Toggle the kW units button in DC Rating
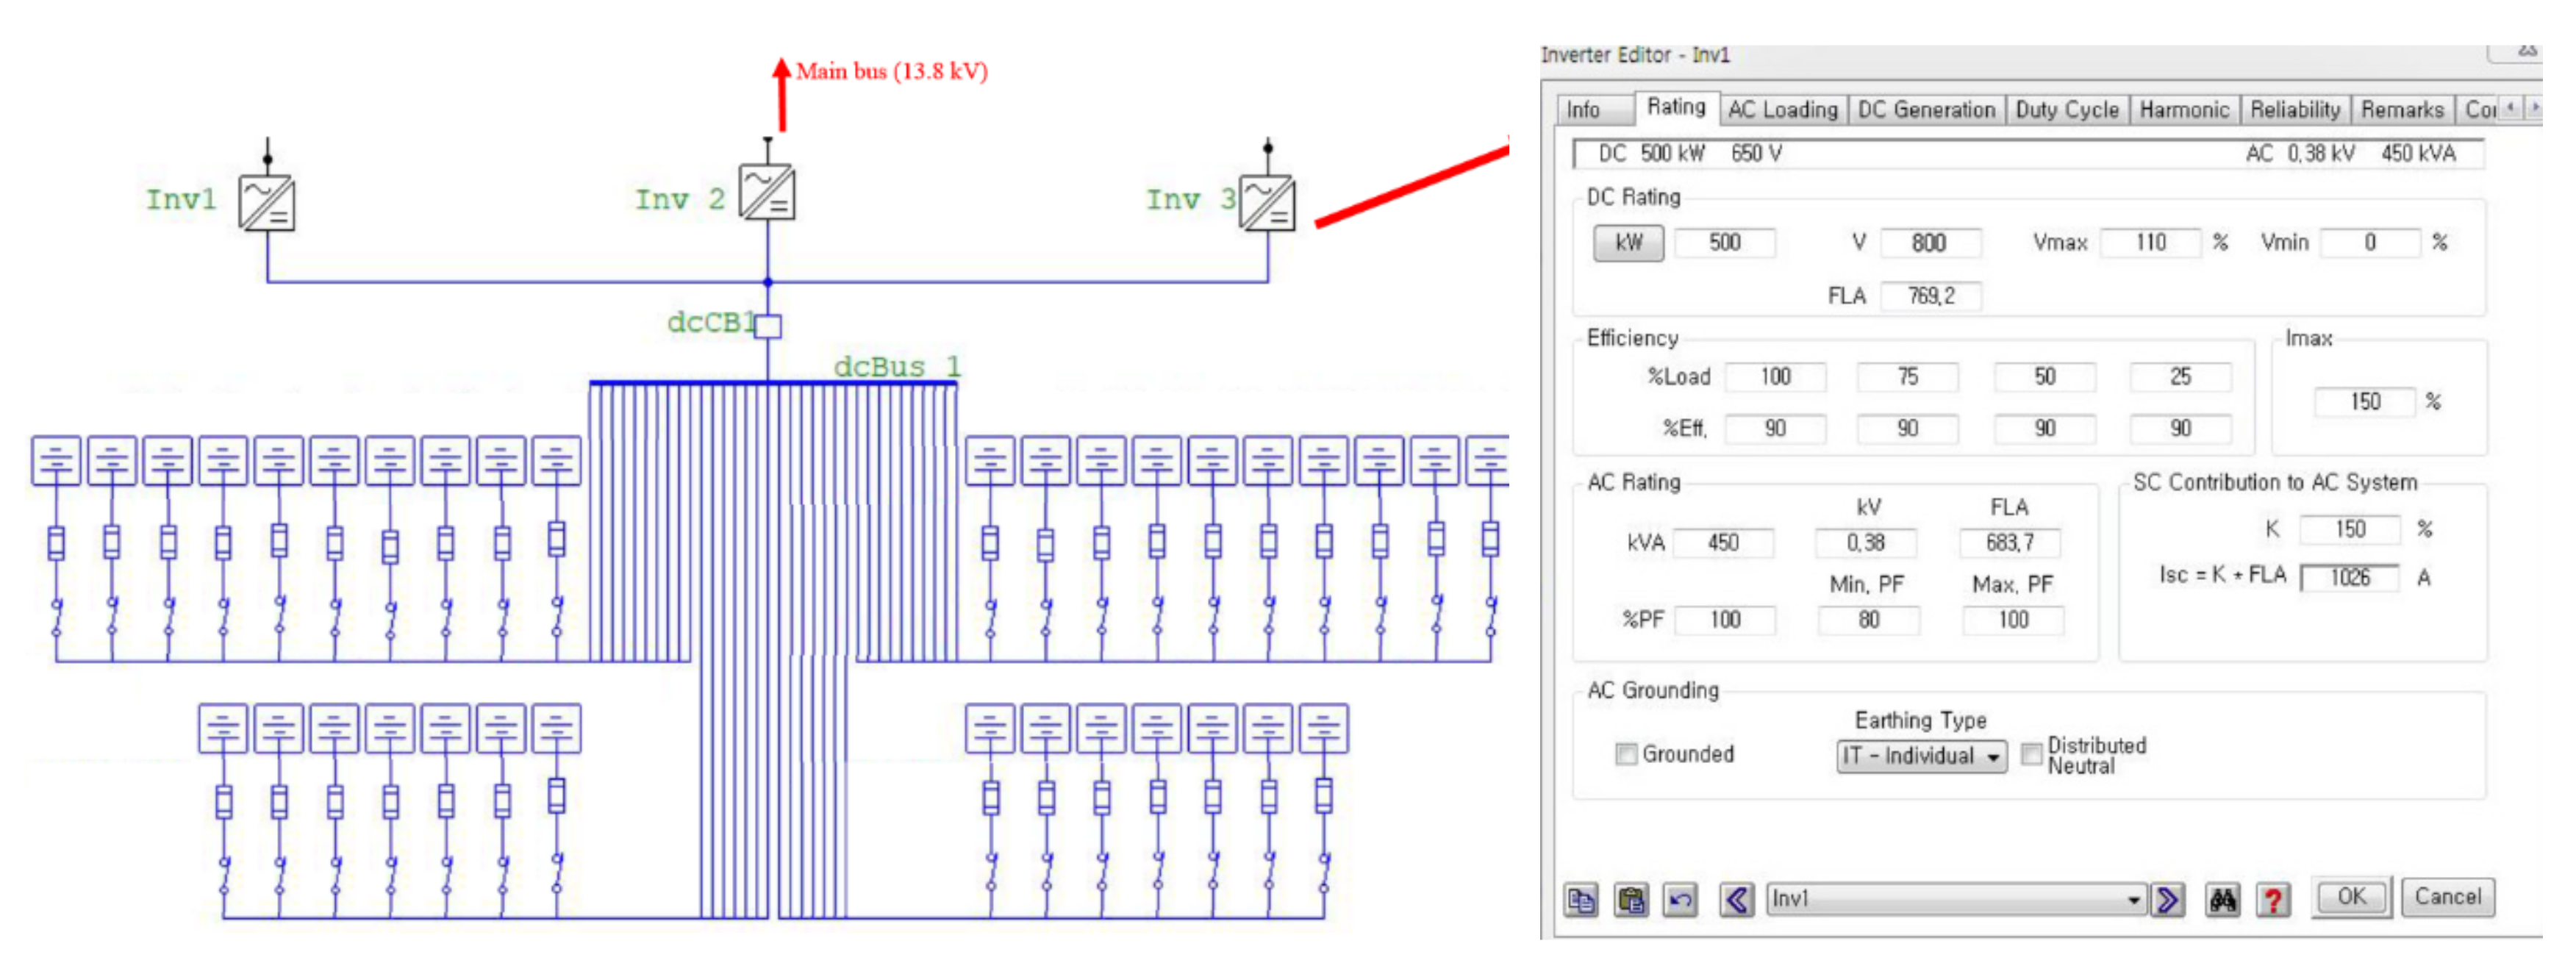The width and height of the screenshot is (2576, 974). tap(1628, 243)
